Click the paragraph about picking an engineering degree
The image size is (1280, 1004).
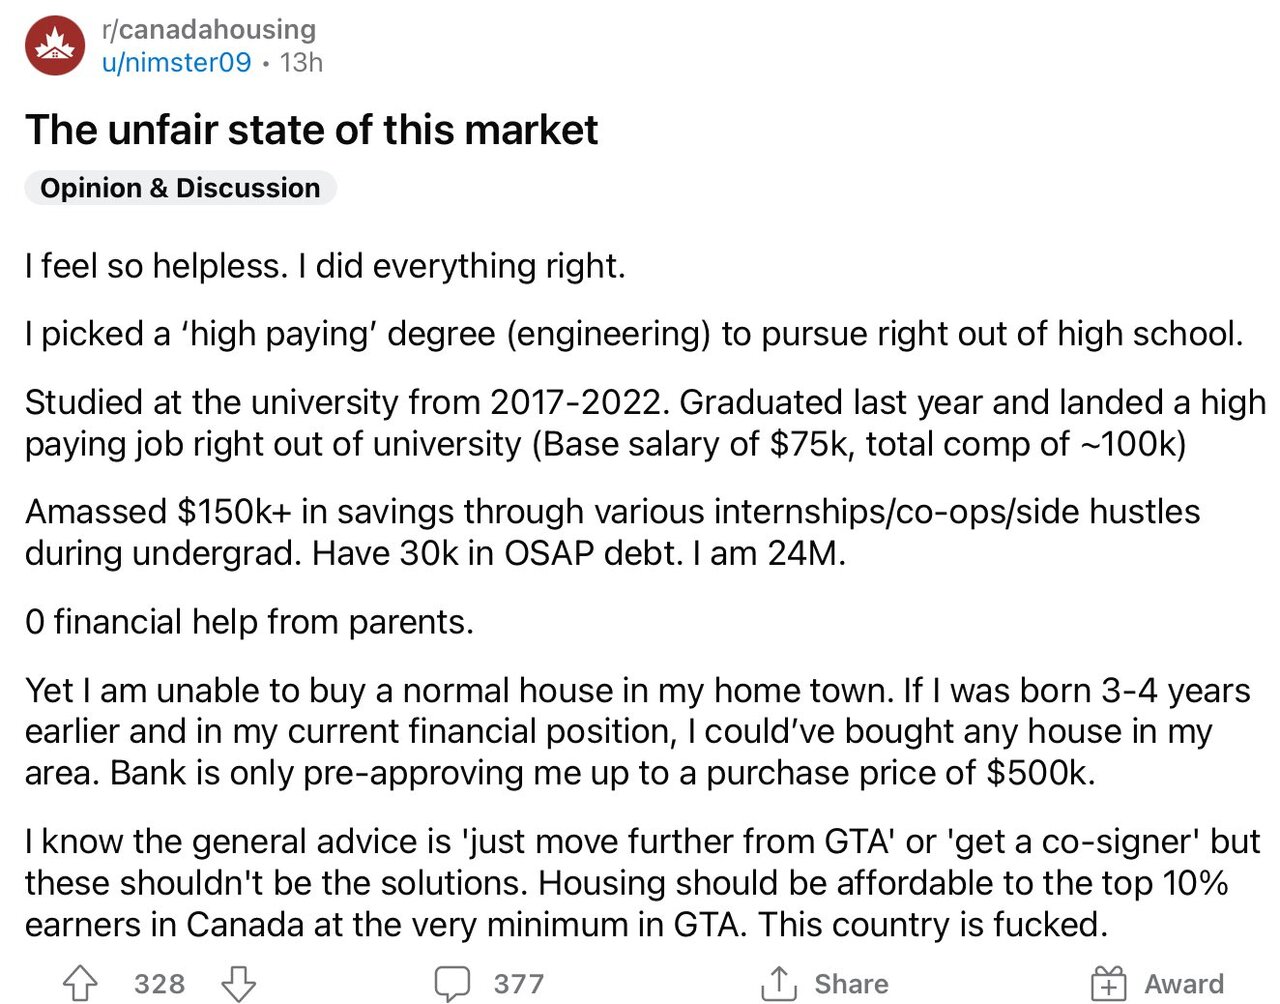[x=634, y=334]
